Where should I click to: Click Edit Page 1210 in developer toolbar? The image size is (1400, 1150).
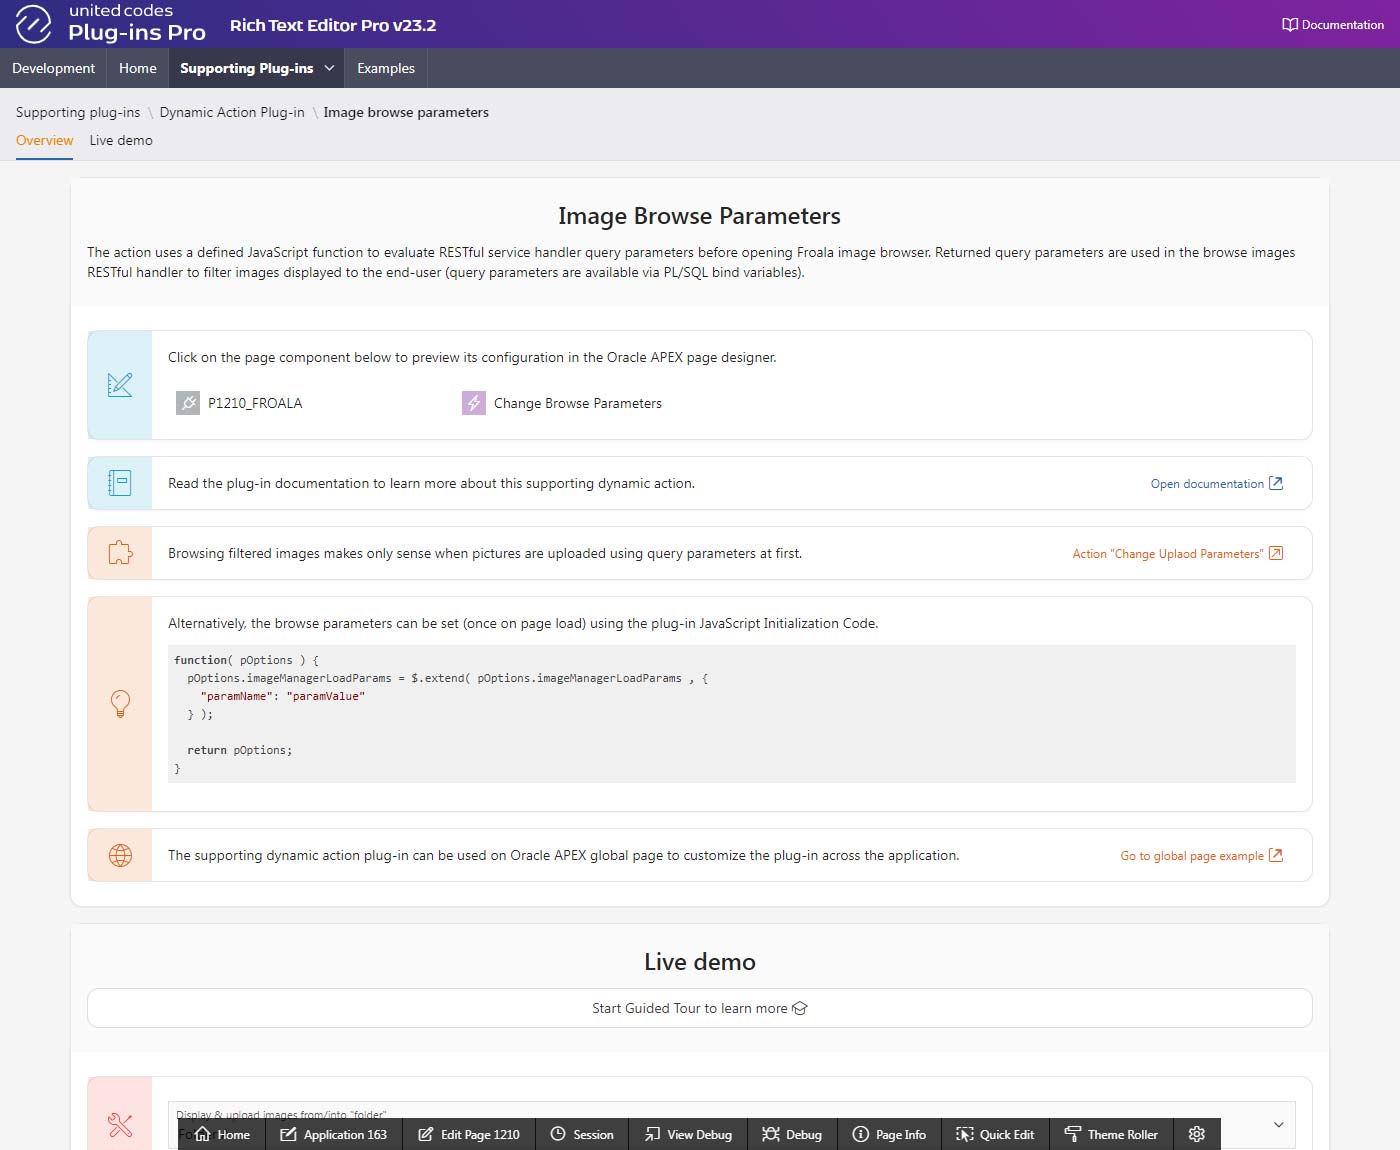[468, 1134]
